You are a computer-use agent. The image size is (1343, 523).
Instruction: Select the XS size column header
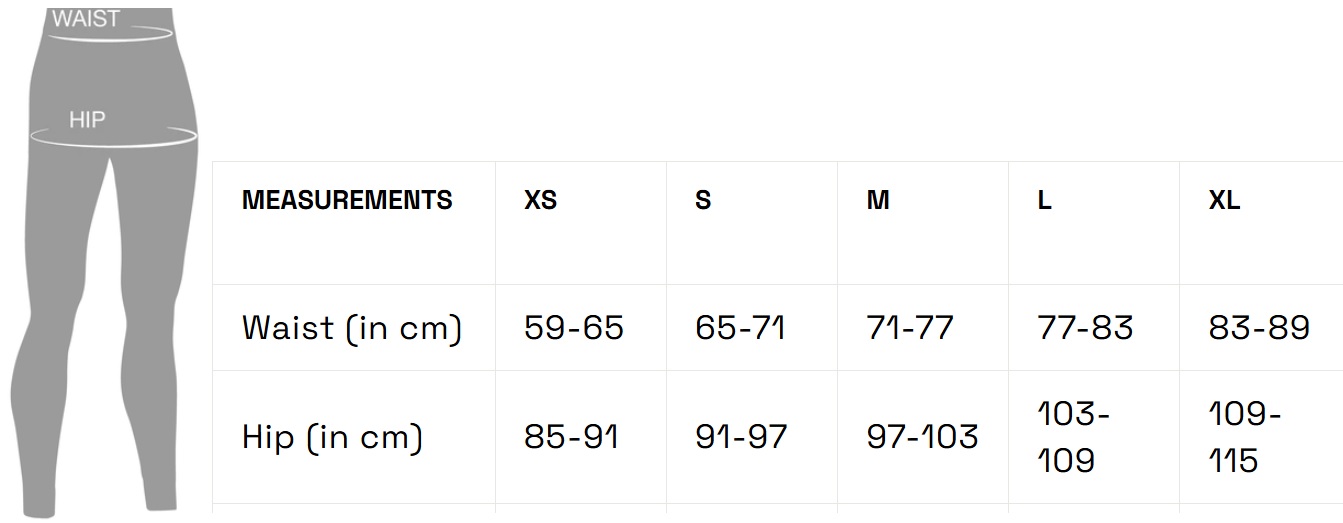coord(541,200)
